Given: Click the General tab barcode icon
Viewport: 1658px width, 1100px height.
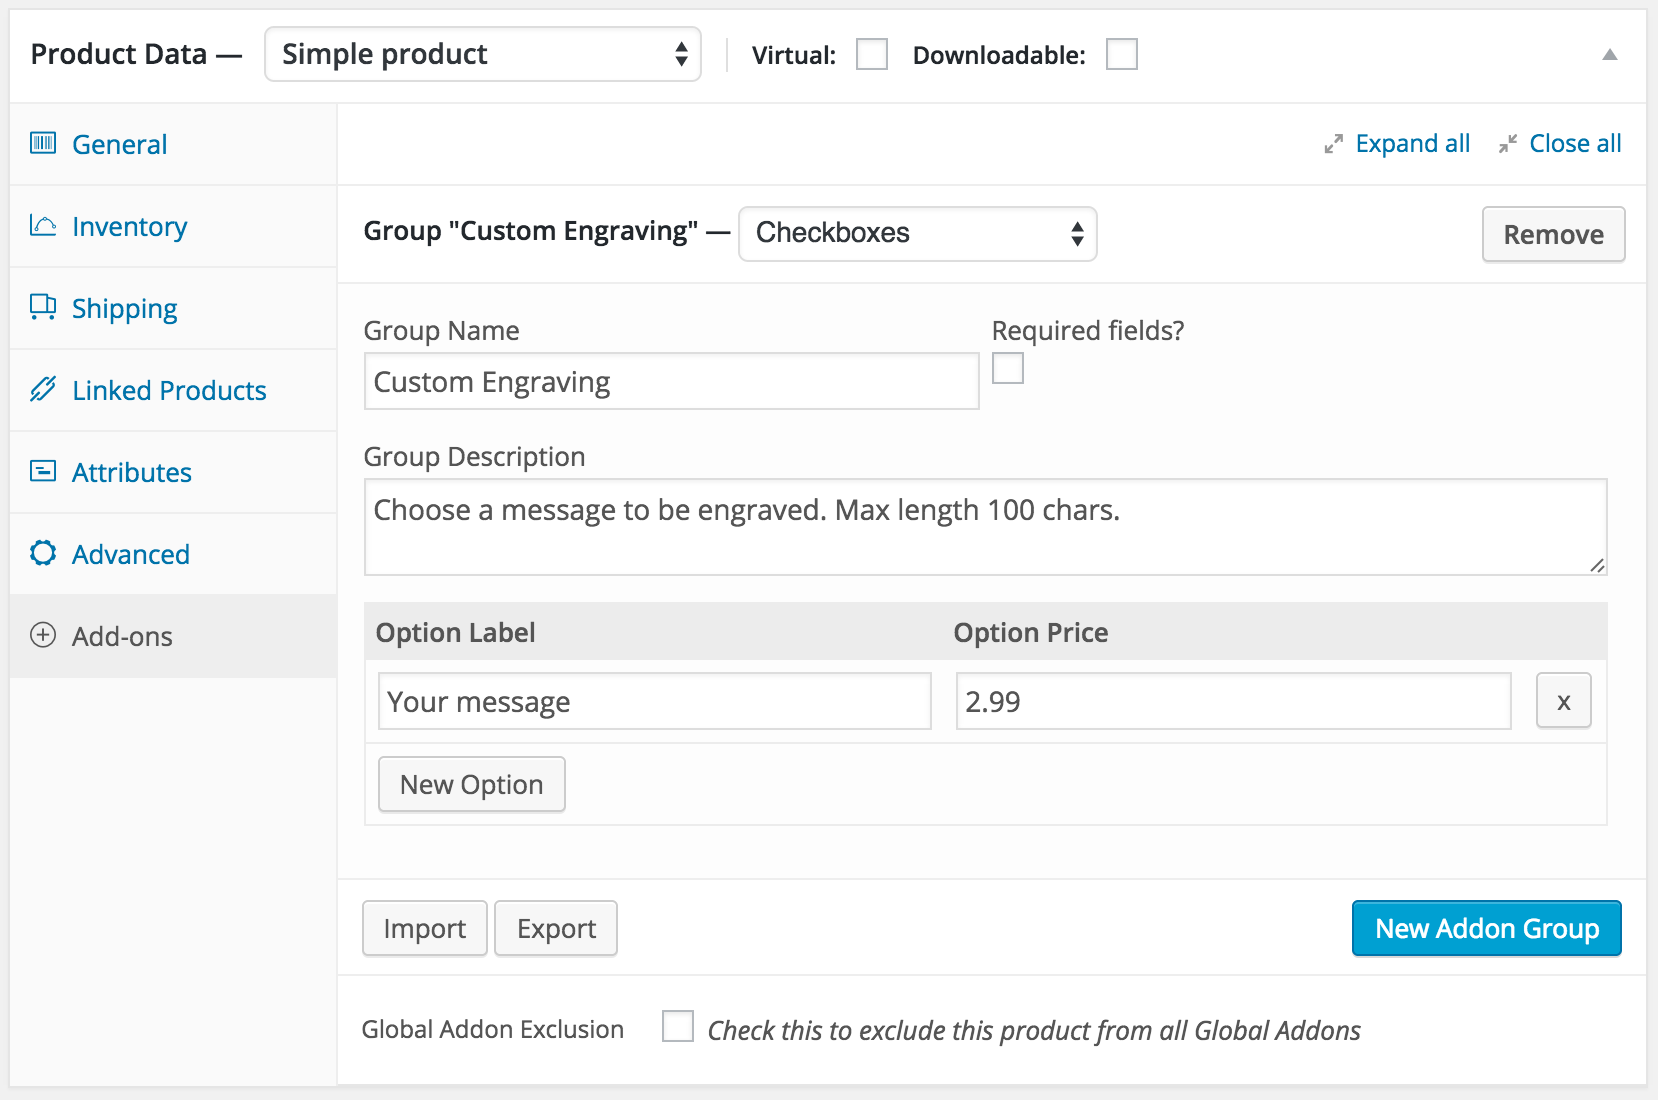Looking at the screenshot, I should (43, 143).
